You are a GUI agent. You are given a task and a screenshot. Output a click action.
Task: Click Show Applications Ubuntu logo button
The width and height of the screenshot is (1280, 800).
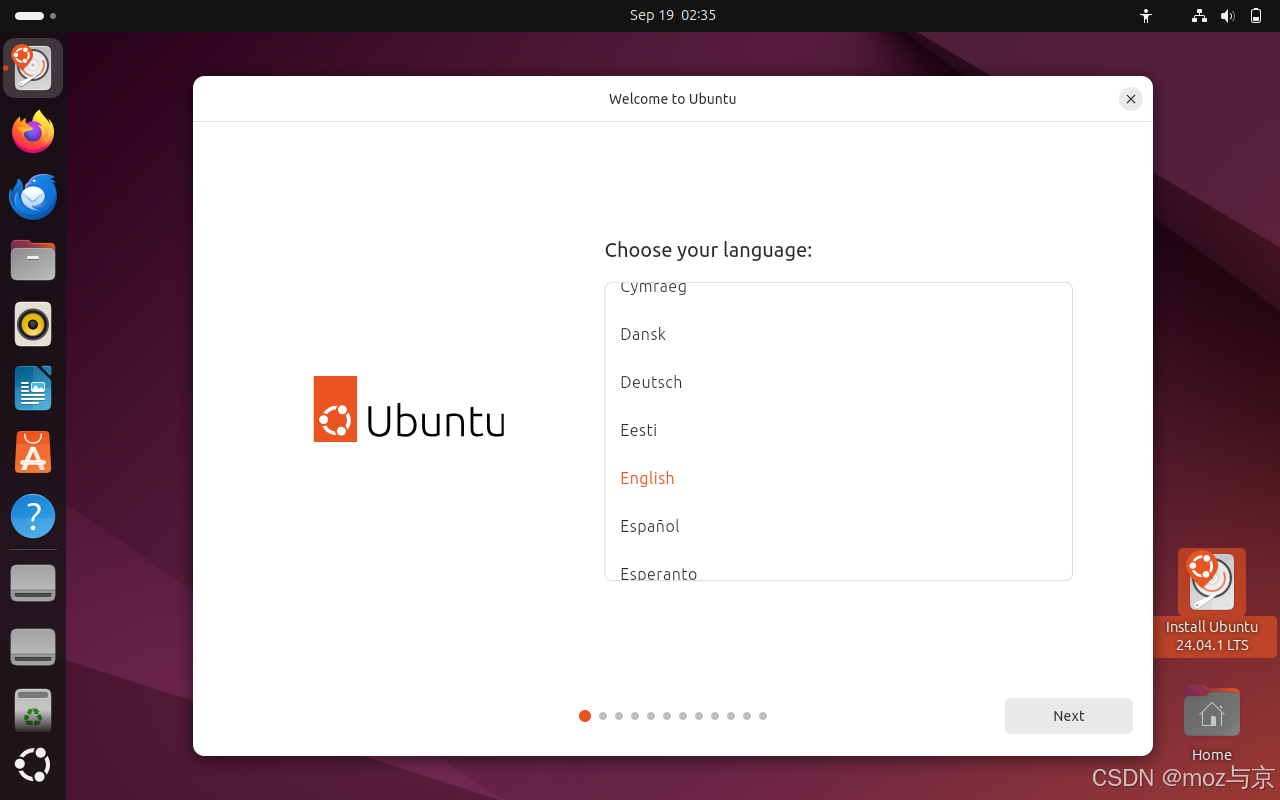pos(33,765)
